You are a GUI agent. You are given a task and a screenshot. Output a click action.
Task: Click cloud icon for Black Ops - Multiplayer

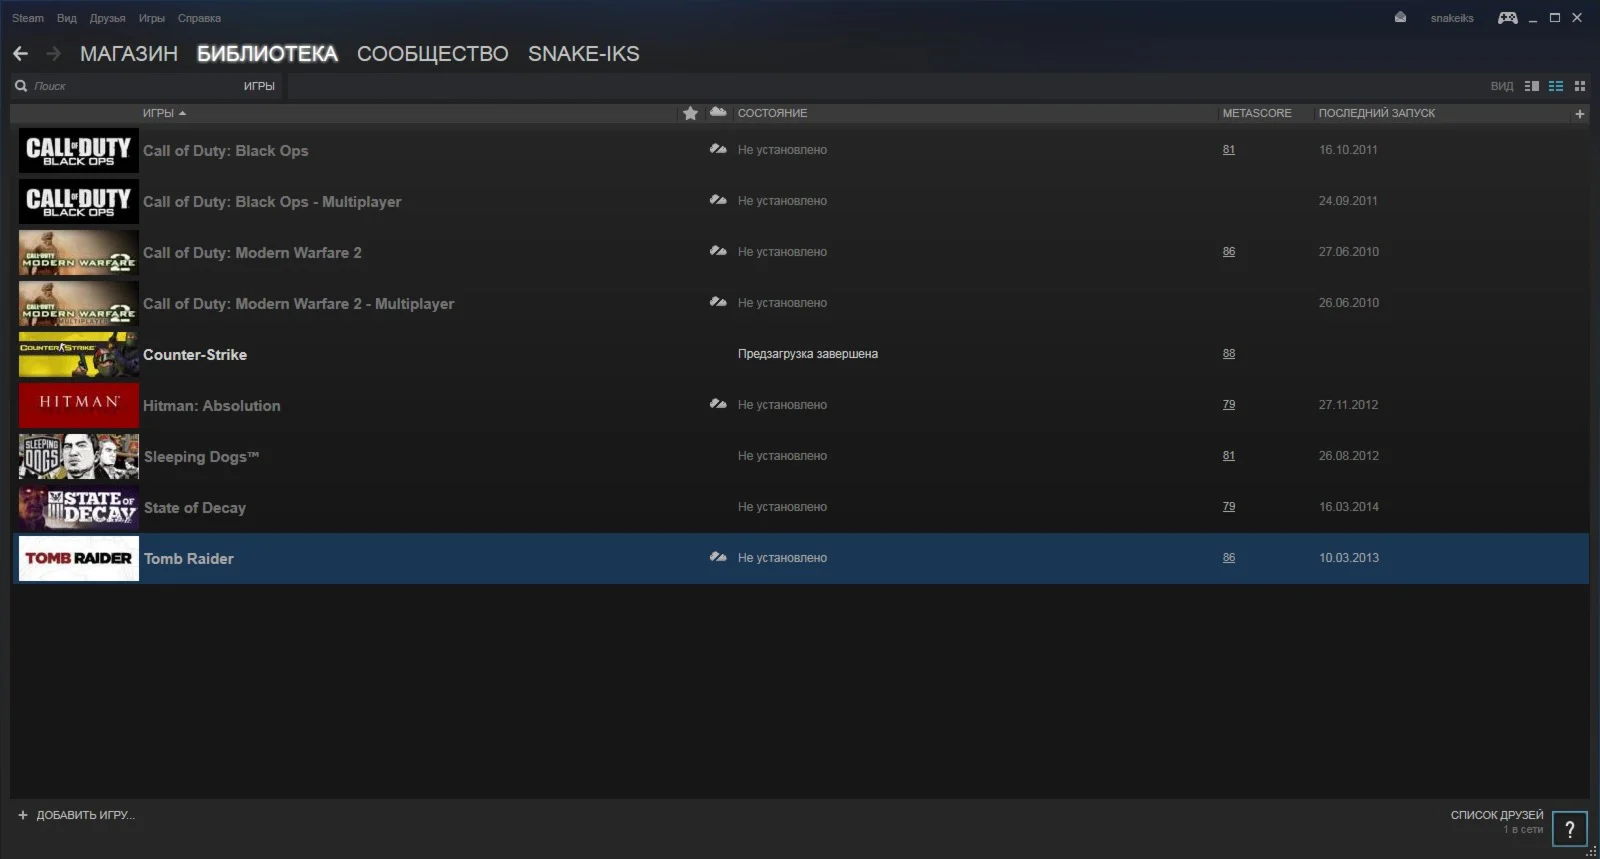coord(718,200)
